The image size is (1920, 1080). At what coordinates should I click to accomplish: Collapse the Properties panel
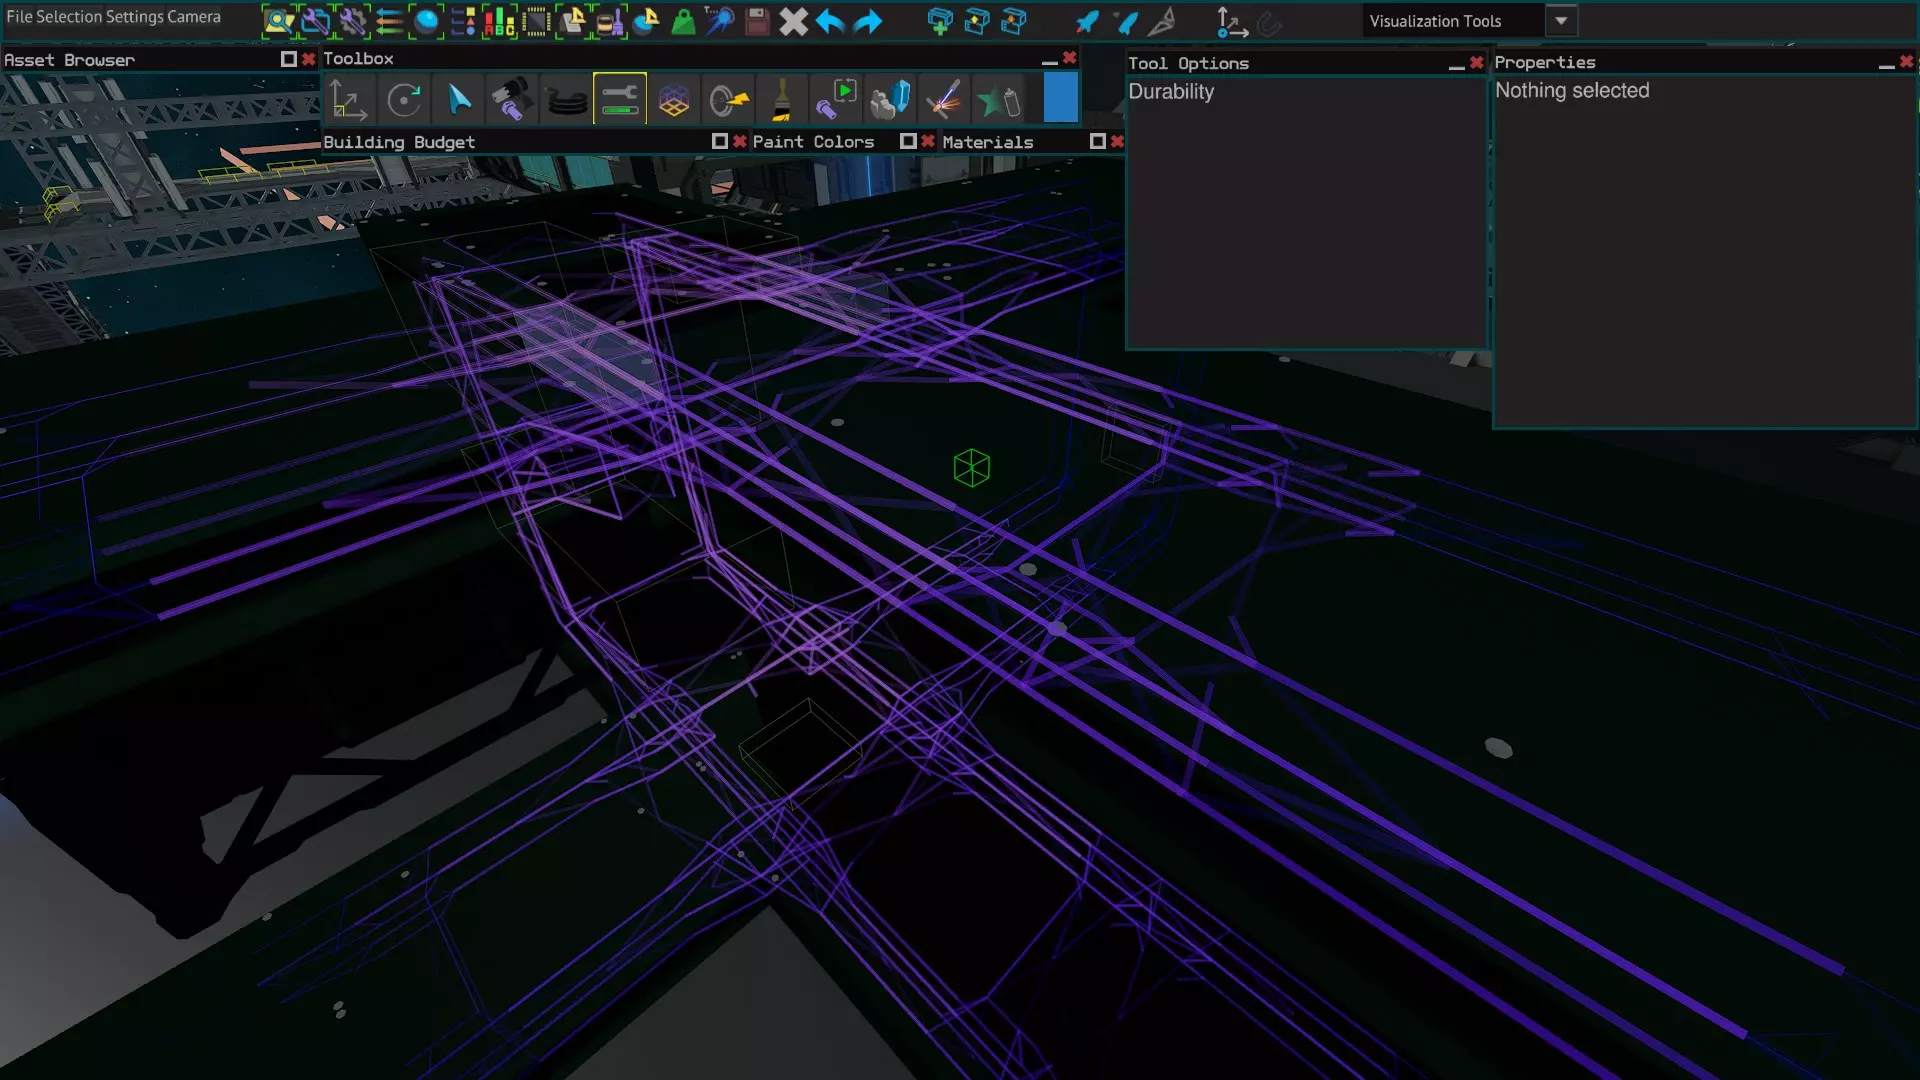(1886, 63)
